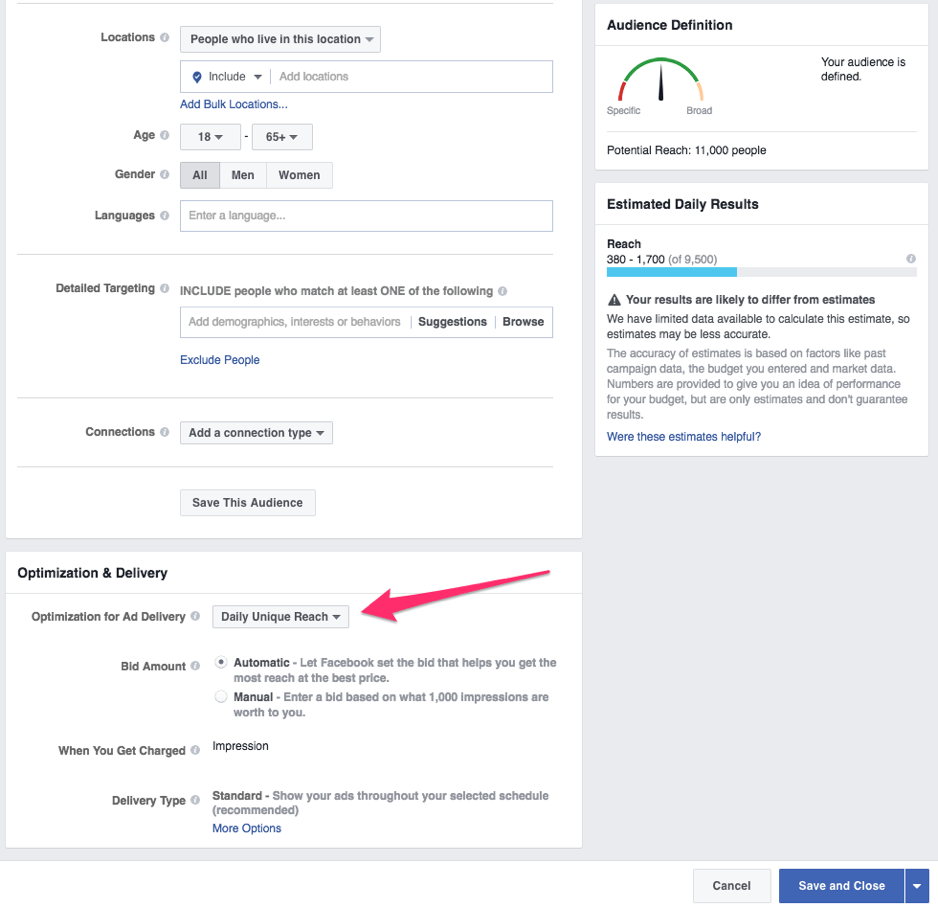The height and width of the screenshot is (908, 938).
Task: Click the info icon next to Bid Amount
Action: tap(195, 666)
